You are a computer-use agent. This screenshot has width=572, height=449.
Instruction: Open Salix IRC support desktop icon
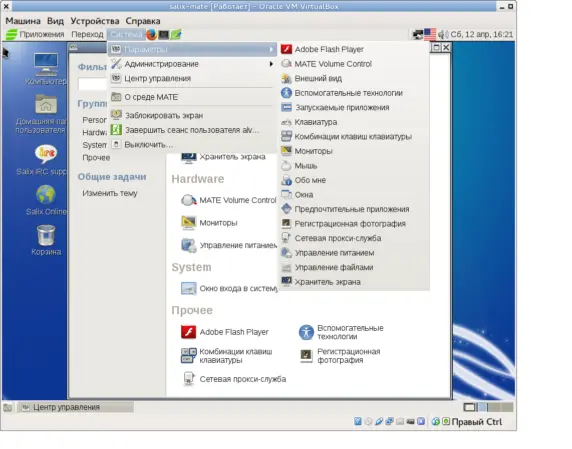[x=42, y=160]
